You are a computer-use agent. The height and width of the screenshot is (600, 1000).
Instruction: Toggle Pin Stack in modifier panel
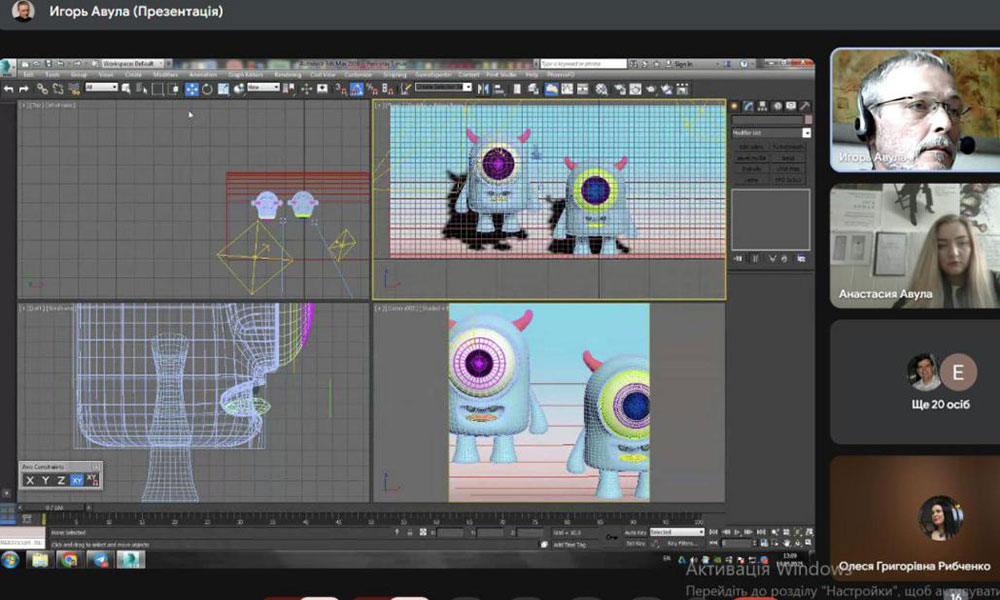click(739, 258)
